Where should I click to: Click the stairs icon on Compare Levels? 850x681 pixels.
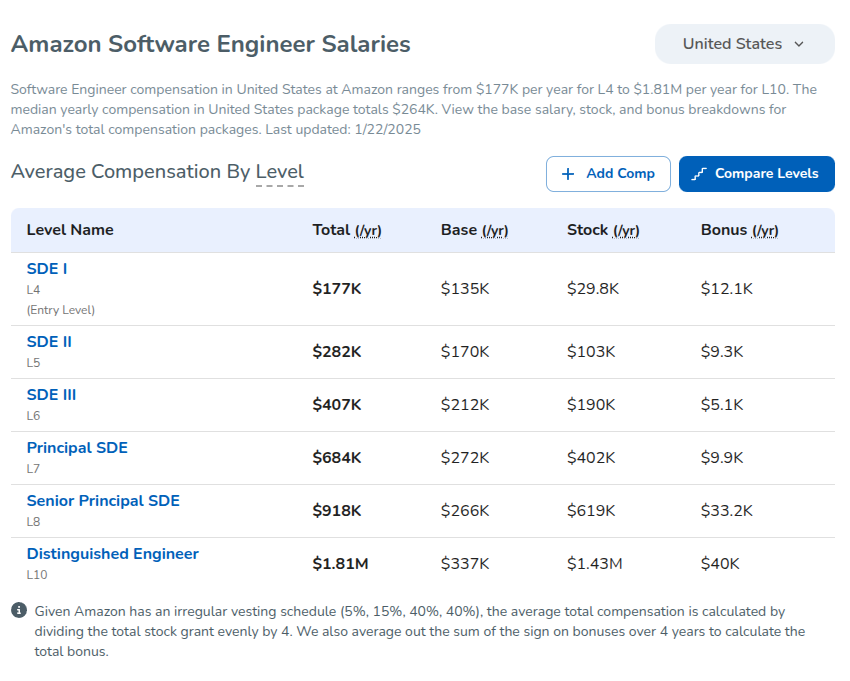699,174
